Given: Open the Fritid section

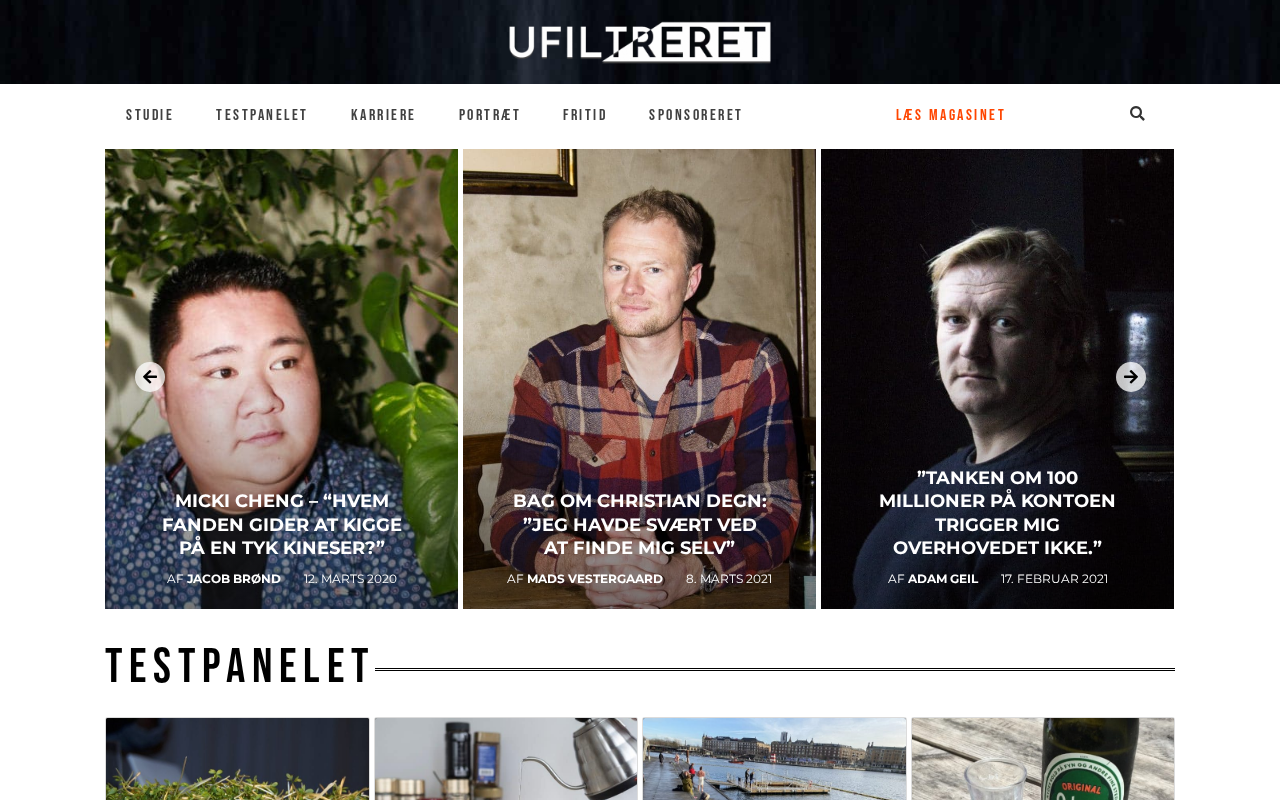Looking at the screenshot, I should pyautogui.click(x=585, y=115).
